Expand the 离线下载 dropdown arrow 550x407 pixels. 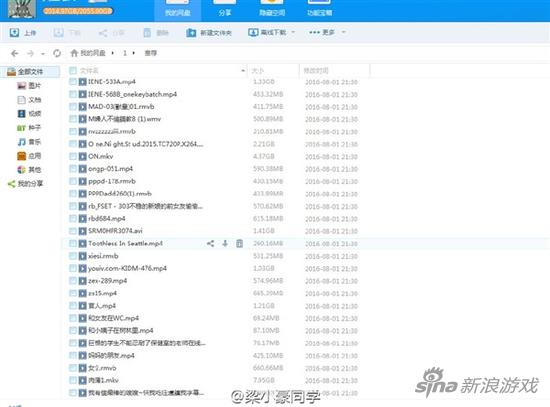click(293, 32)
